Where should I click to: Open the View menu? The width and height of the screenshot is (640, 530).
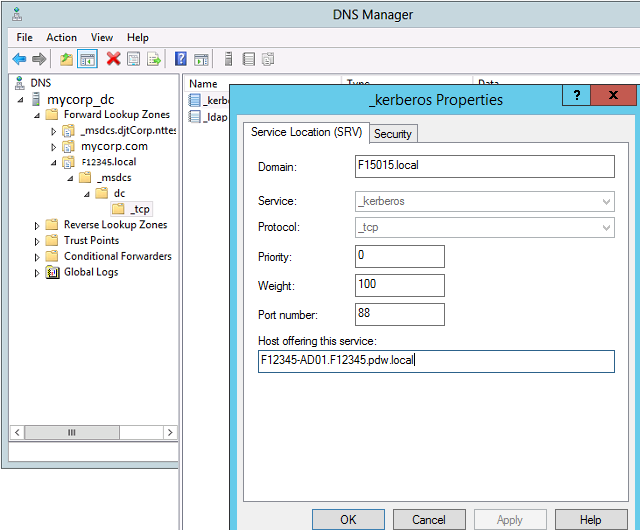click(x=102, y=37)
